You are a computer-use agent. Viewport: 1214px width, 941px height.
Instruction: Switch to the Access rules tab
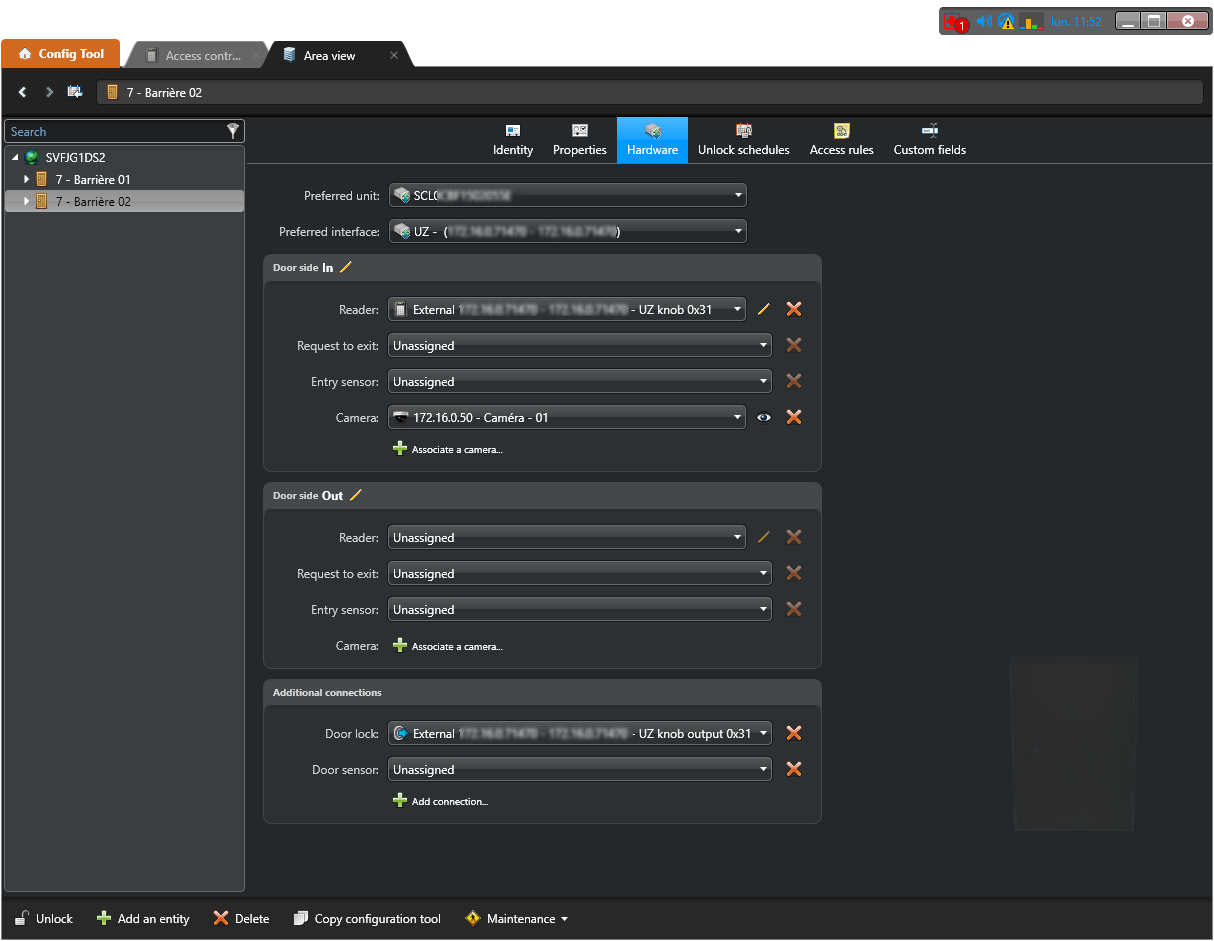click(x=841, y=140)
